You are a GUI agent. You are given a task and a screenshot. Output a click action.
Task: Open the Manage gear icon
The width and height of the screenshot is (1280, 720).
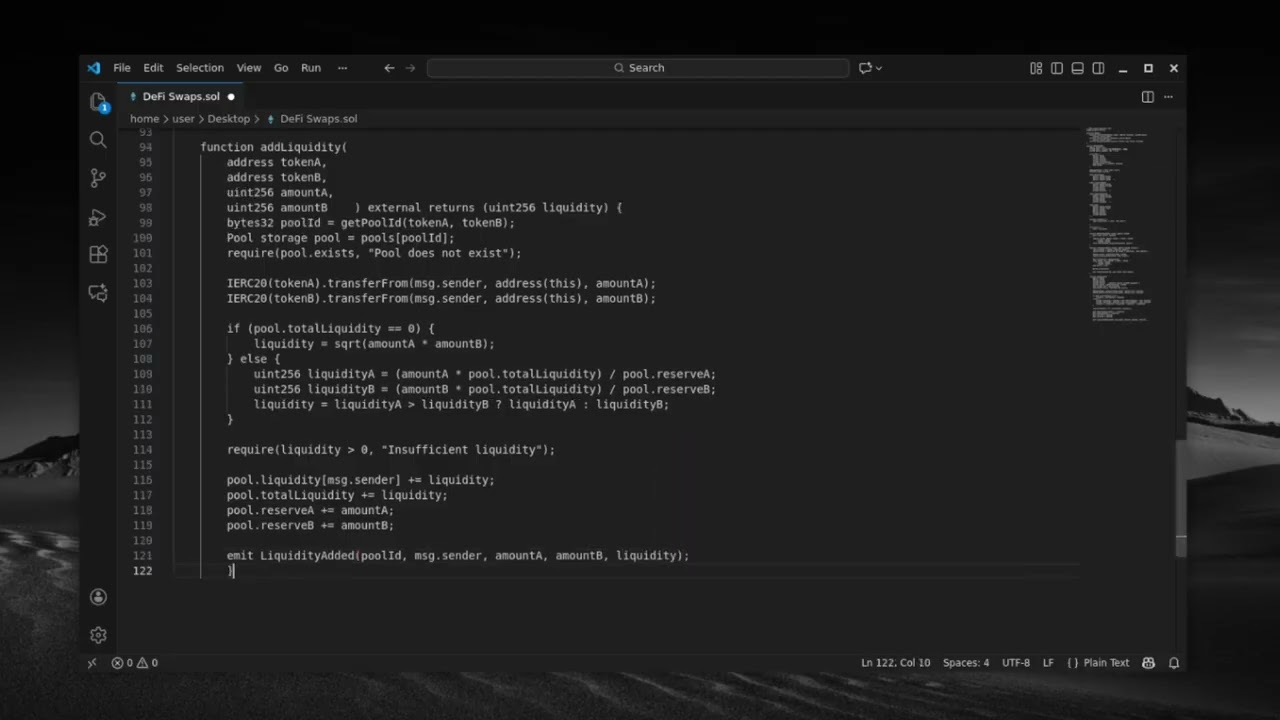[98, 635]
